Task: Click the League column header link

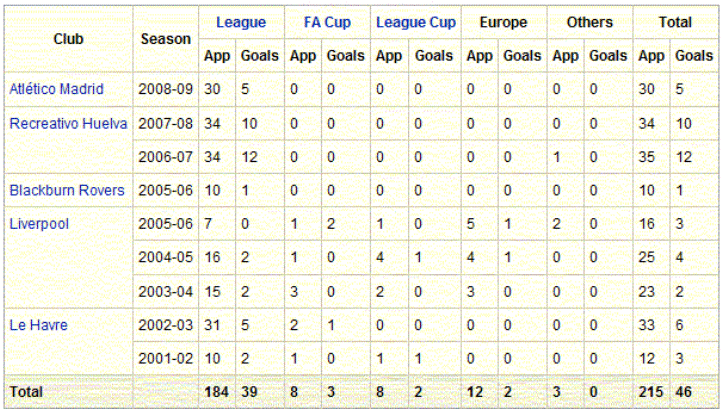Action: click(242, 22)
